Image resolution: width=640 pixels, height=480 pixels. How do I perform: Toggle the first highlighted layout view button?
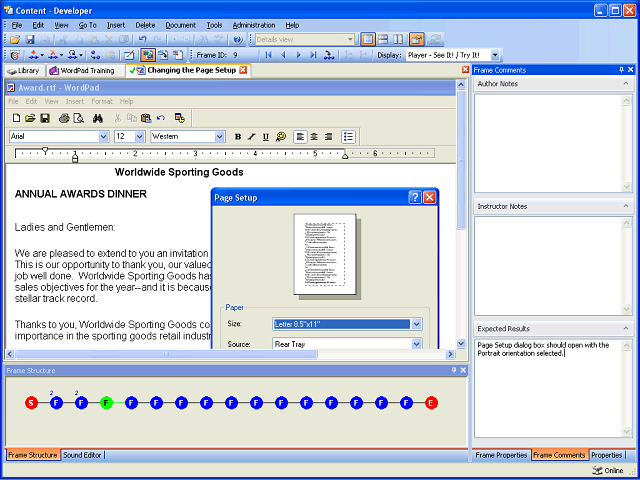click(x=368, y=40)
